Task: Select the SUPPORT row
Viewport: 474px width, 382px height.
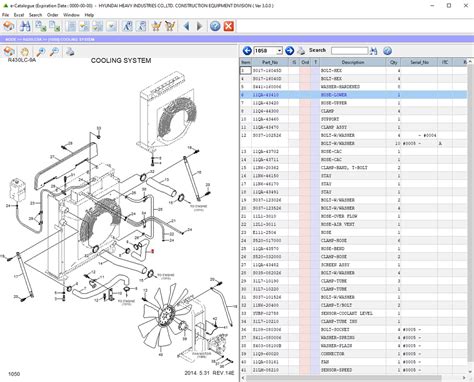Action: coord(354,119)
